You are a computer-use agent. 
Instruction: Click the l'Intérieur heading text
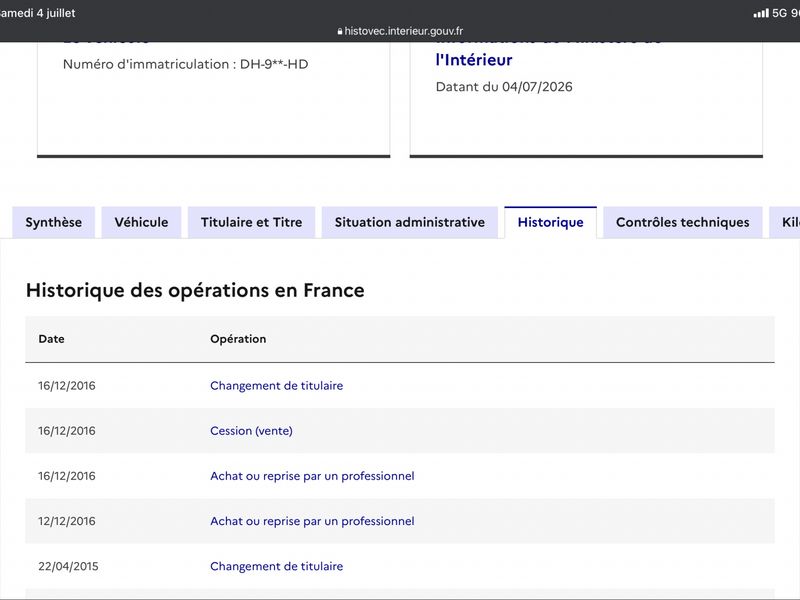[474, 60]
